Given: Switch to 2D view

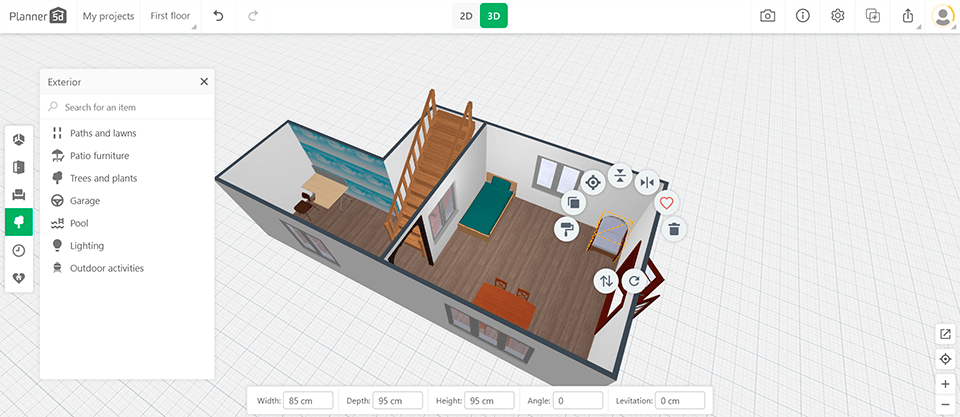Looking at the screenshot, I should 466,17.
